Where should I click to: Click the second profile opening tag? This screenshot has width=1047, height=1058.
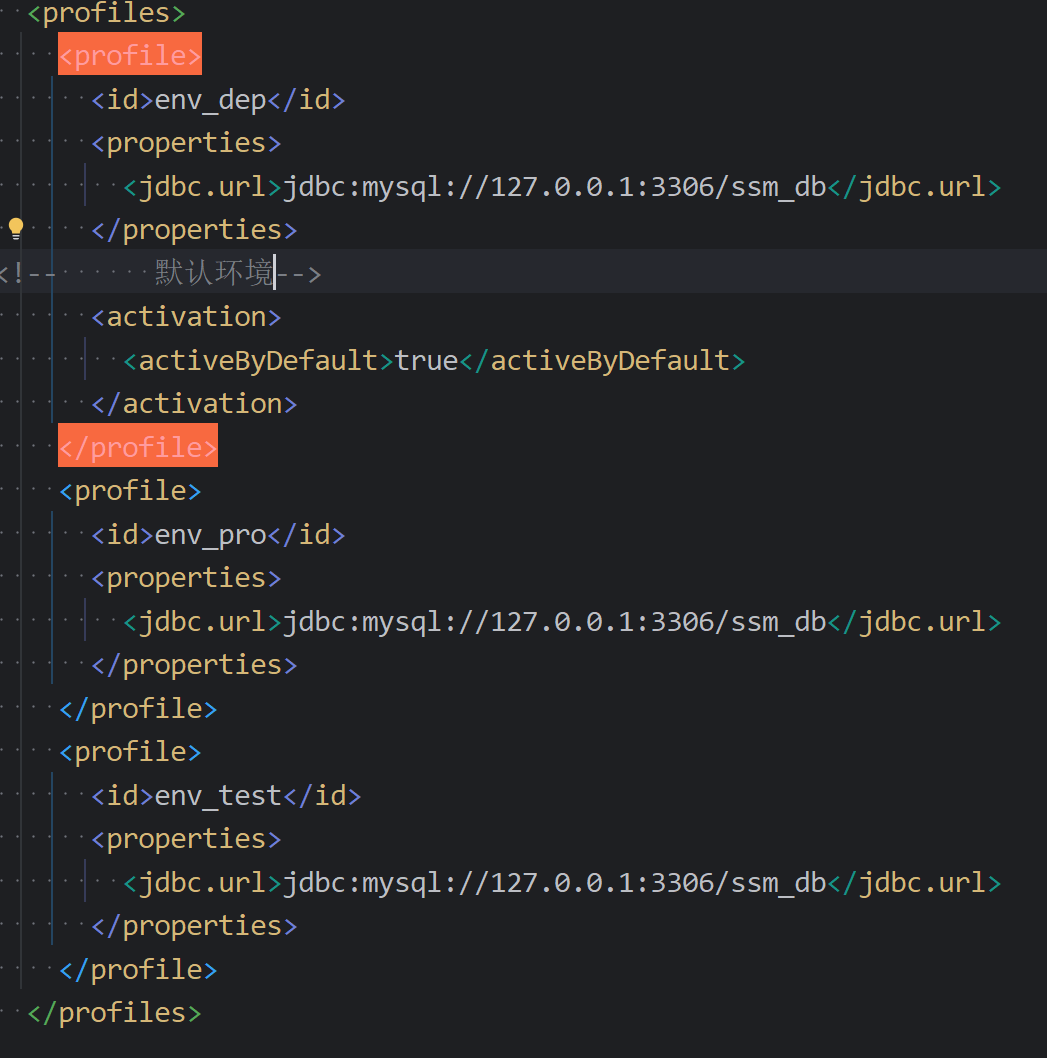130,491
